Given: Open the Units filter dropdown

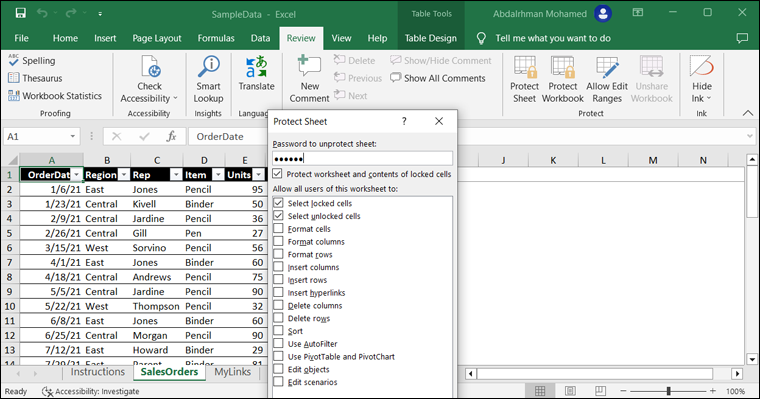Looking at the screenshot, I should point(259,175).
